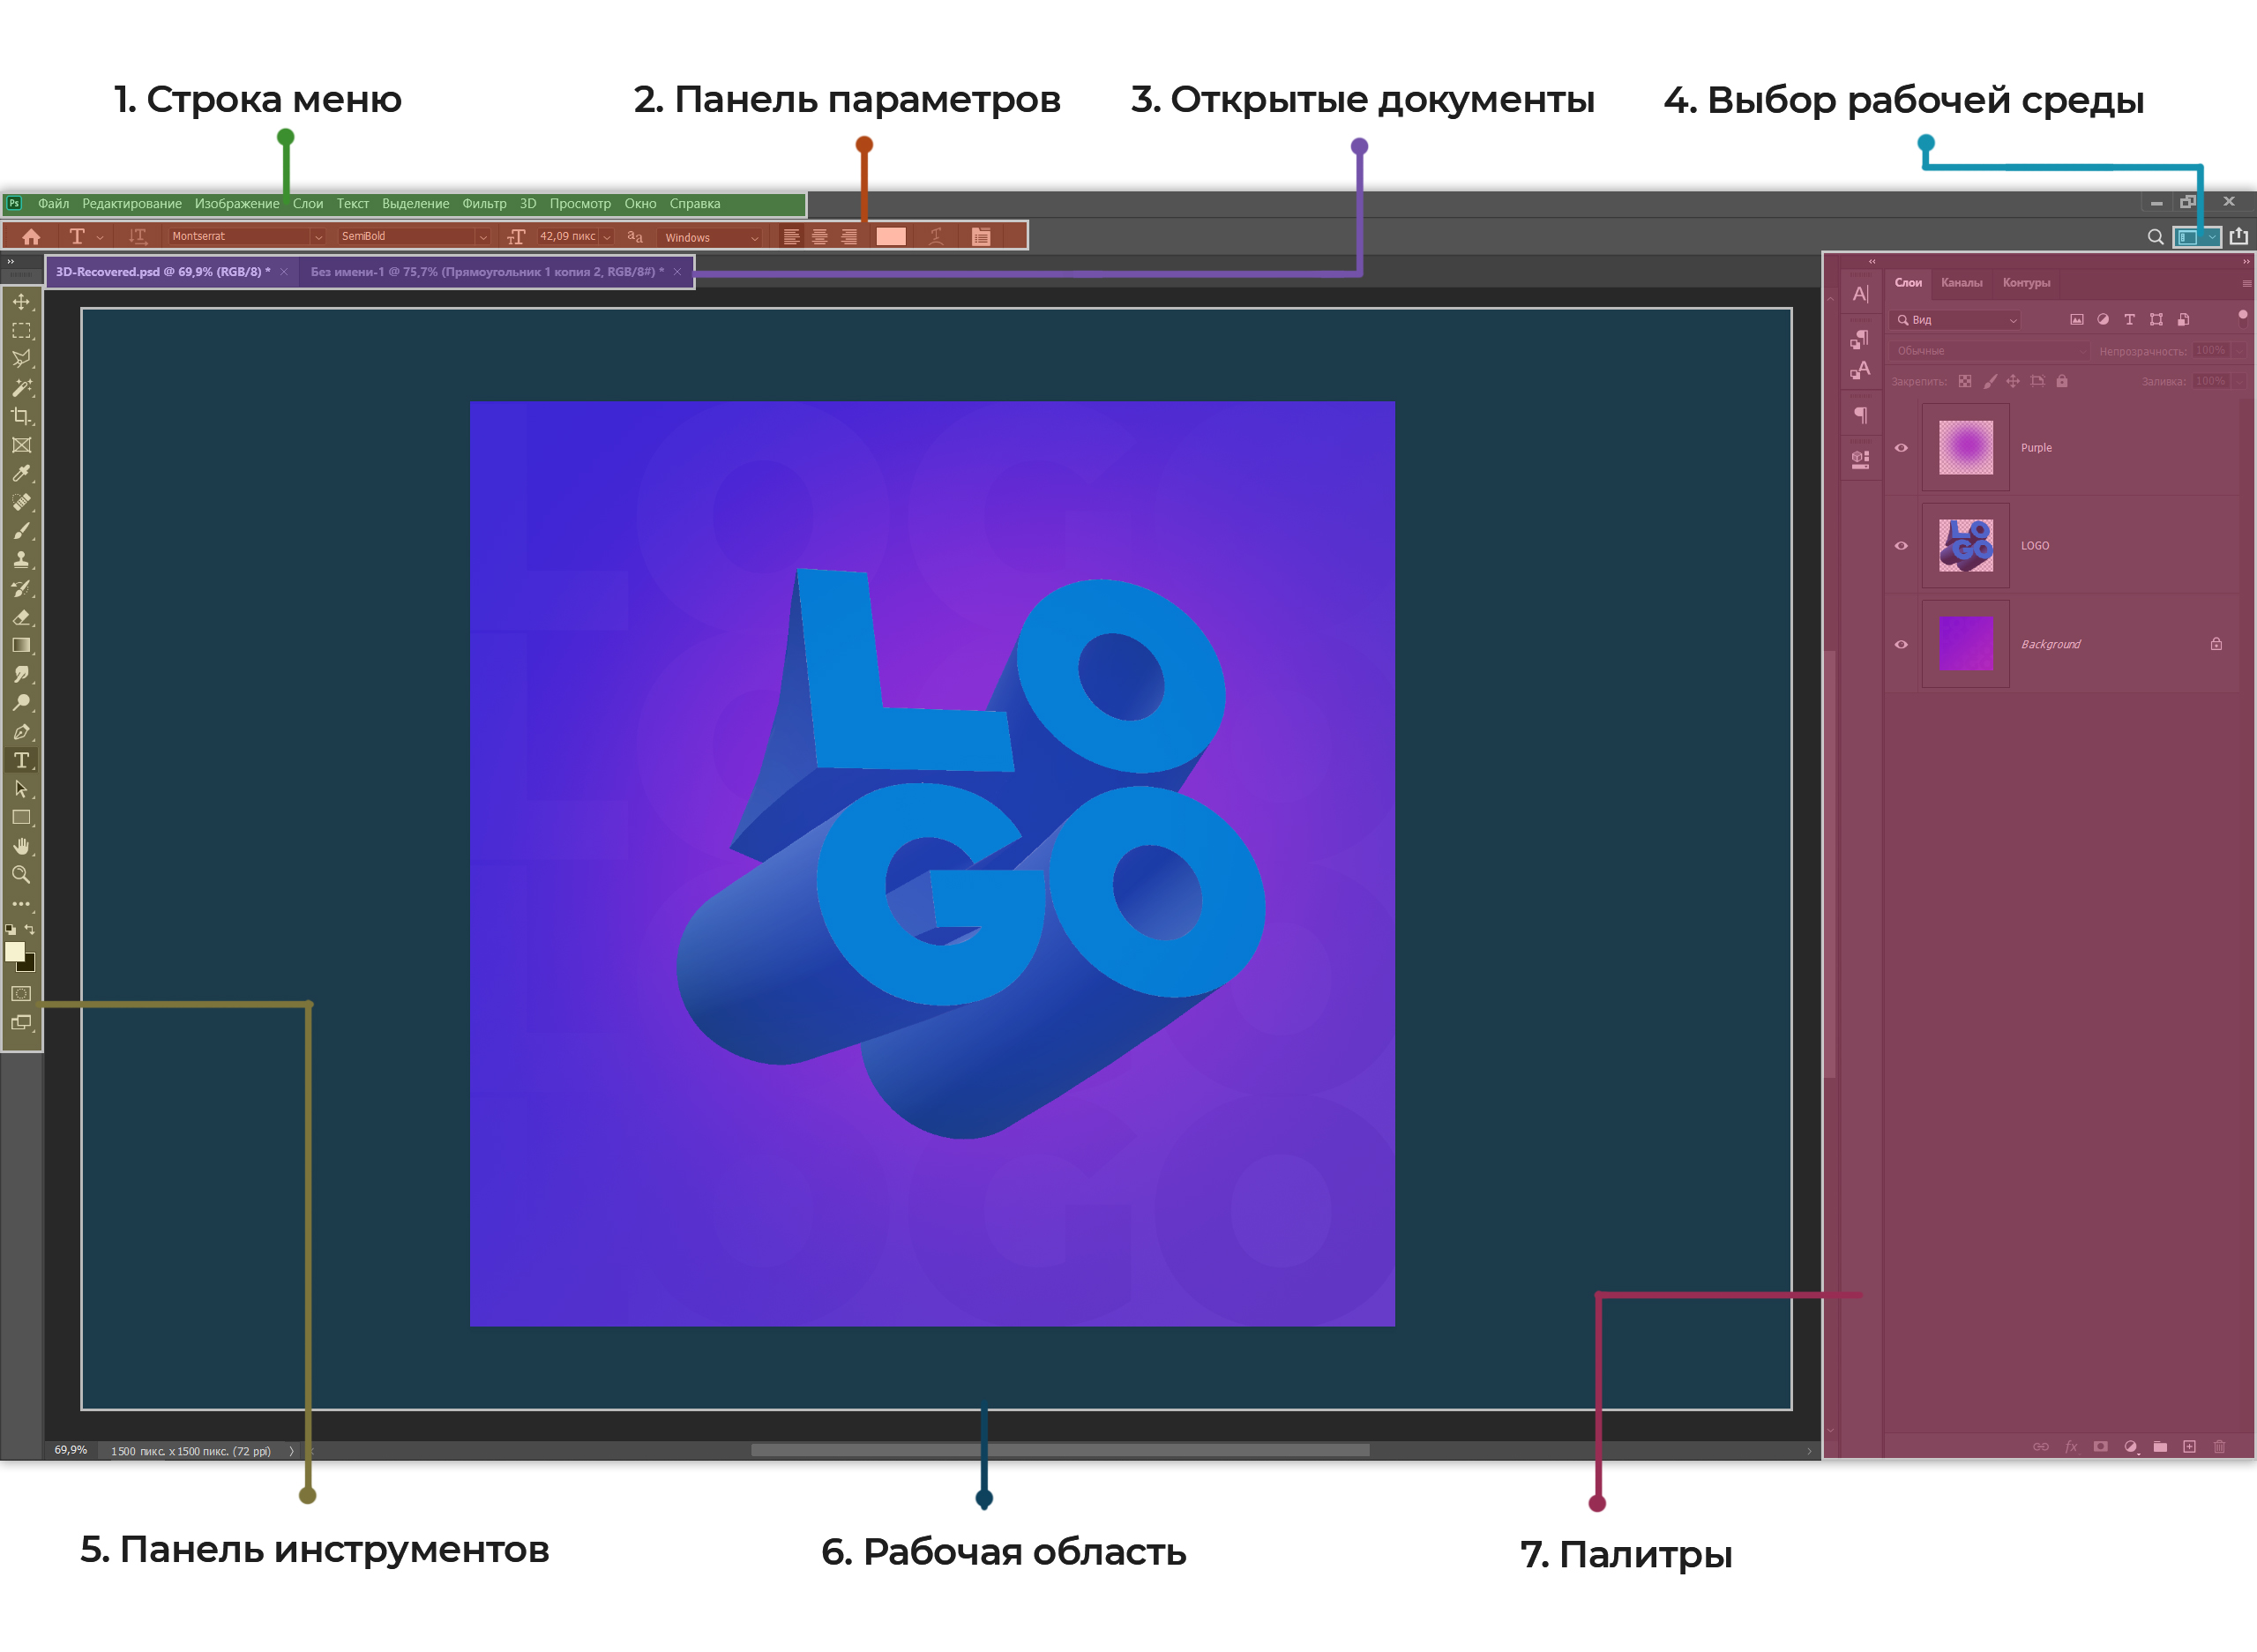Screen dimensions: 2257x1652
Task: Hide the Purple layer
Action: click(x=1901, y=448)
